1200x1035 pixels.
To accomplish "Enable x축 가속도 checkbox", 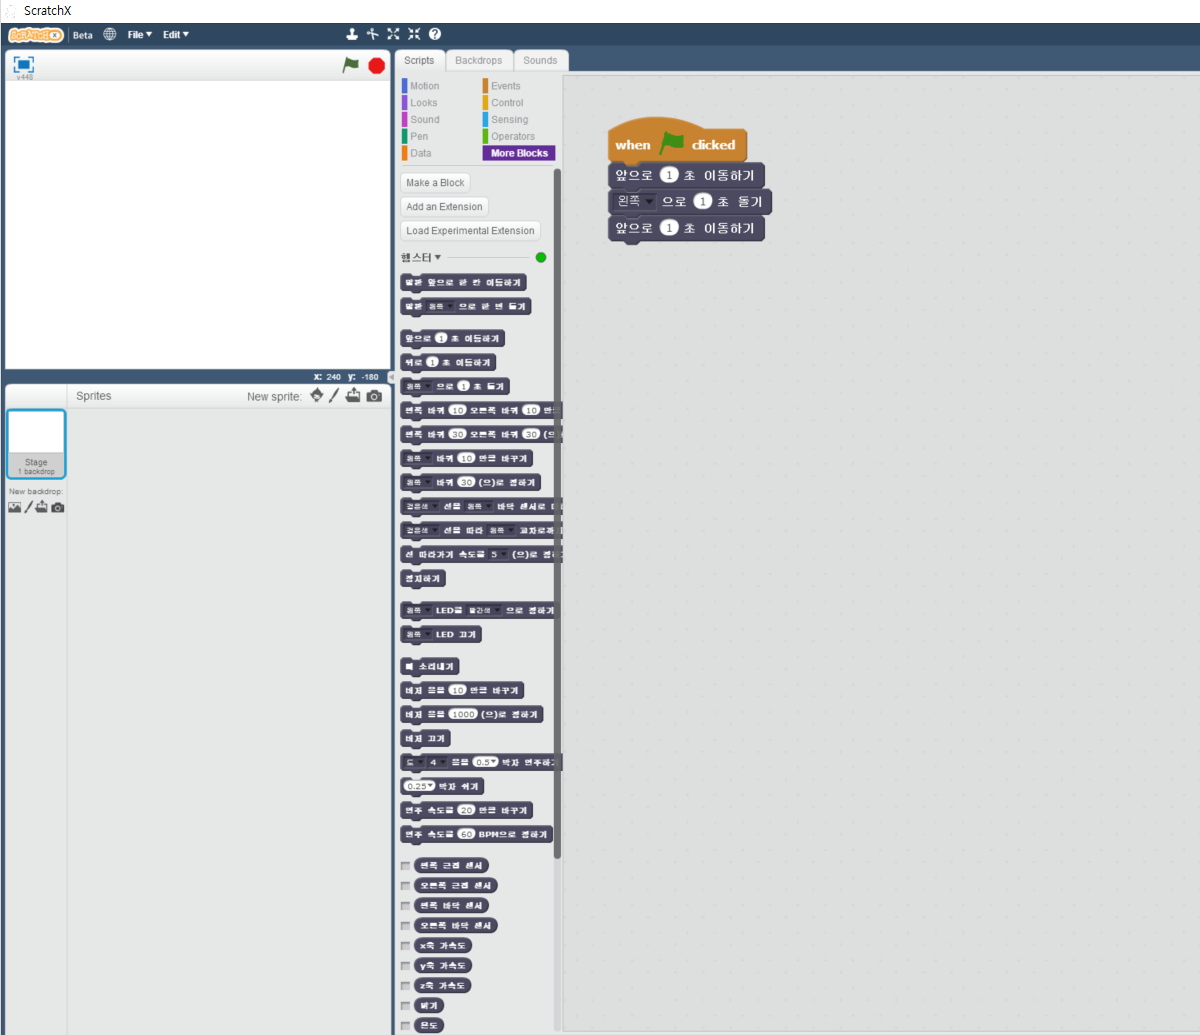I will (x=405, y=946).
